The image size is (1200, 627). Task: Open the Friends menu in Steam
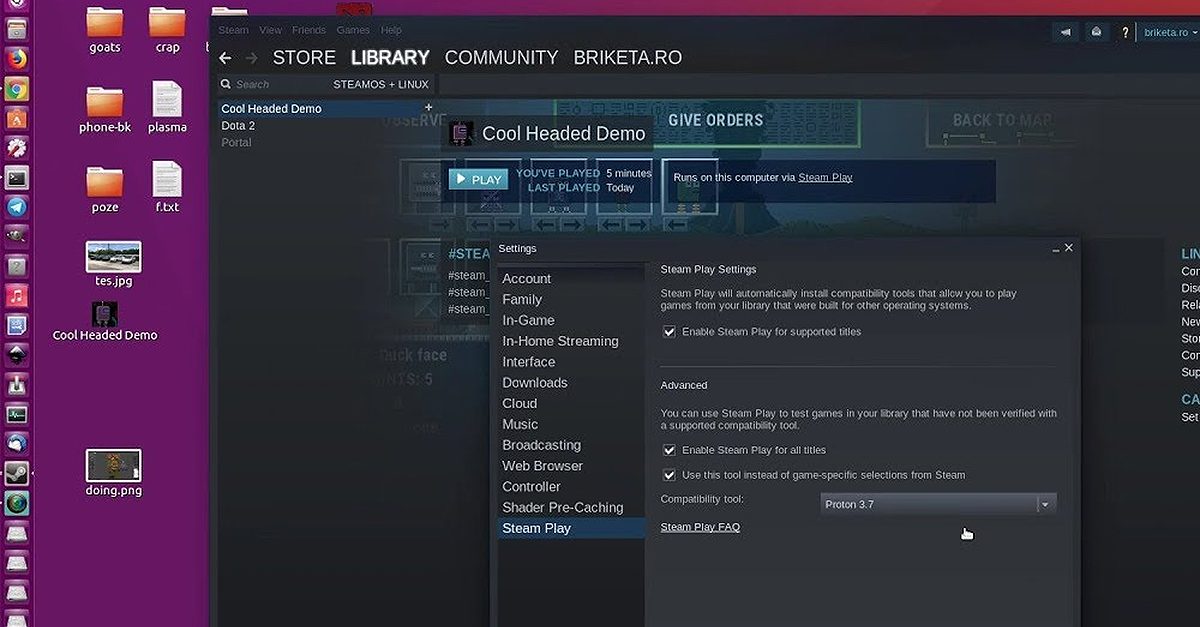309,30
